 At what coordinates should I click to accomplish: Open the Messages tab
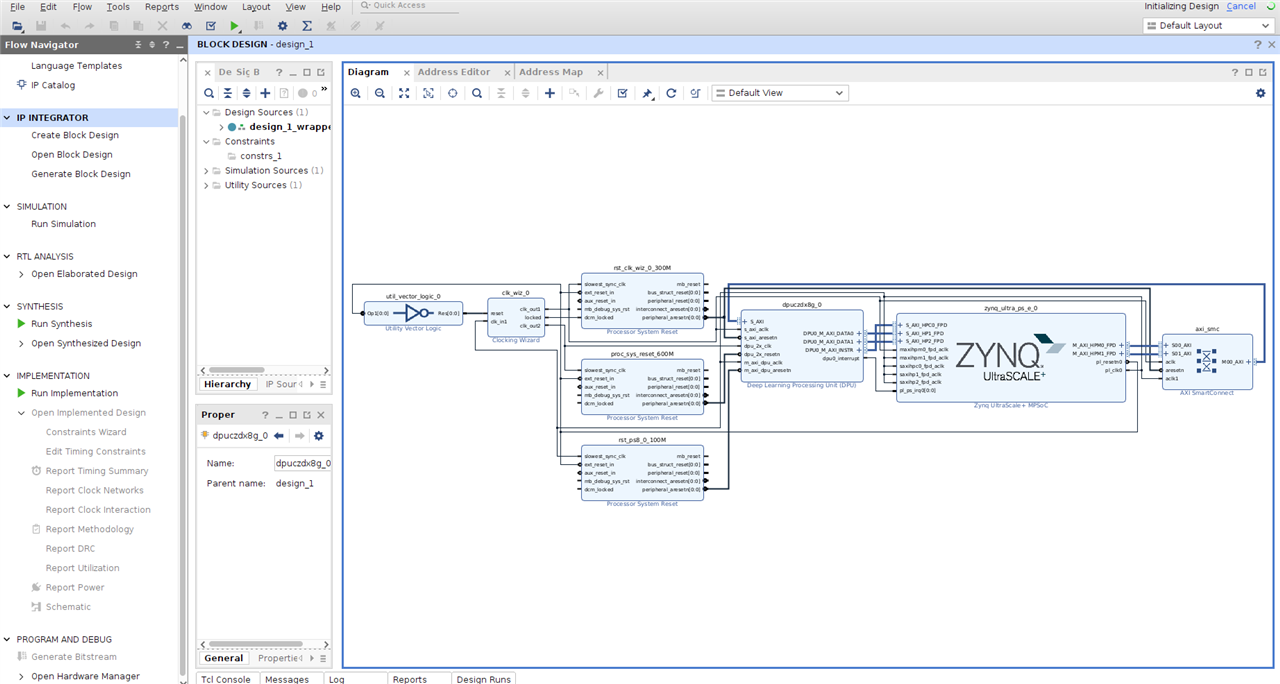pos(287,679)
